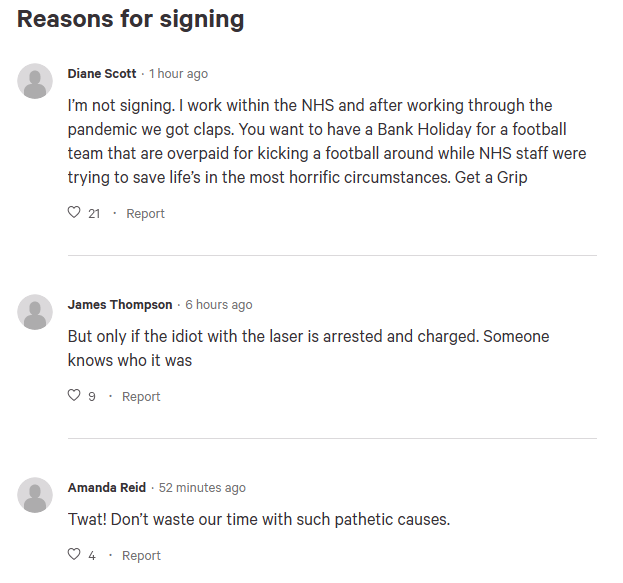Click the "1 hour ago" timestamp
Screen dimensions: 623x583
tap(178, 74)
